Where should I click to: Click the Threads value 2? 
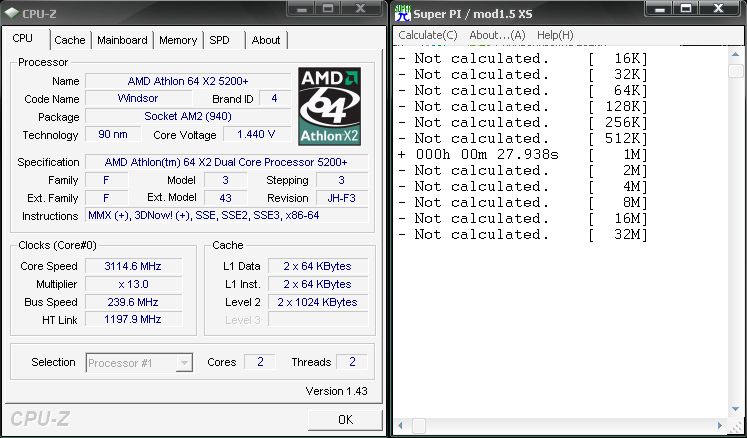tap(352, 362)
